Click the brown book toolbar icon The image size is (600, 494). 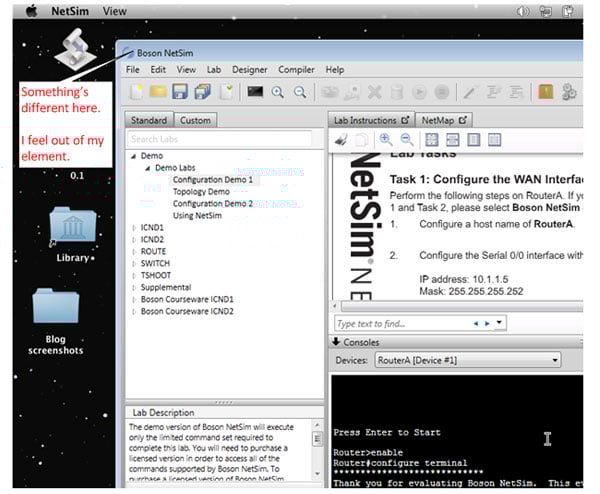point(546,92)
